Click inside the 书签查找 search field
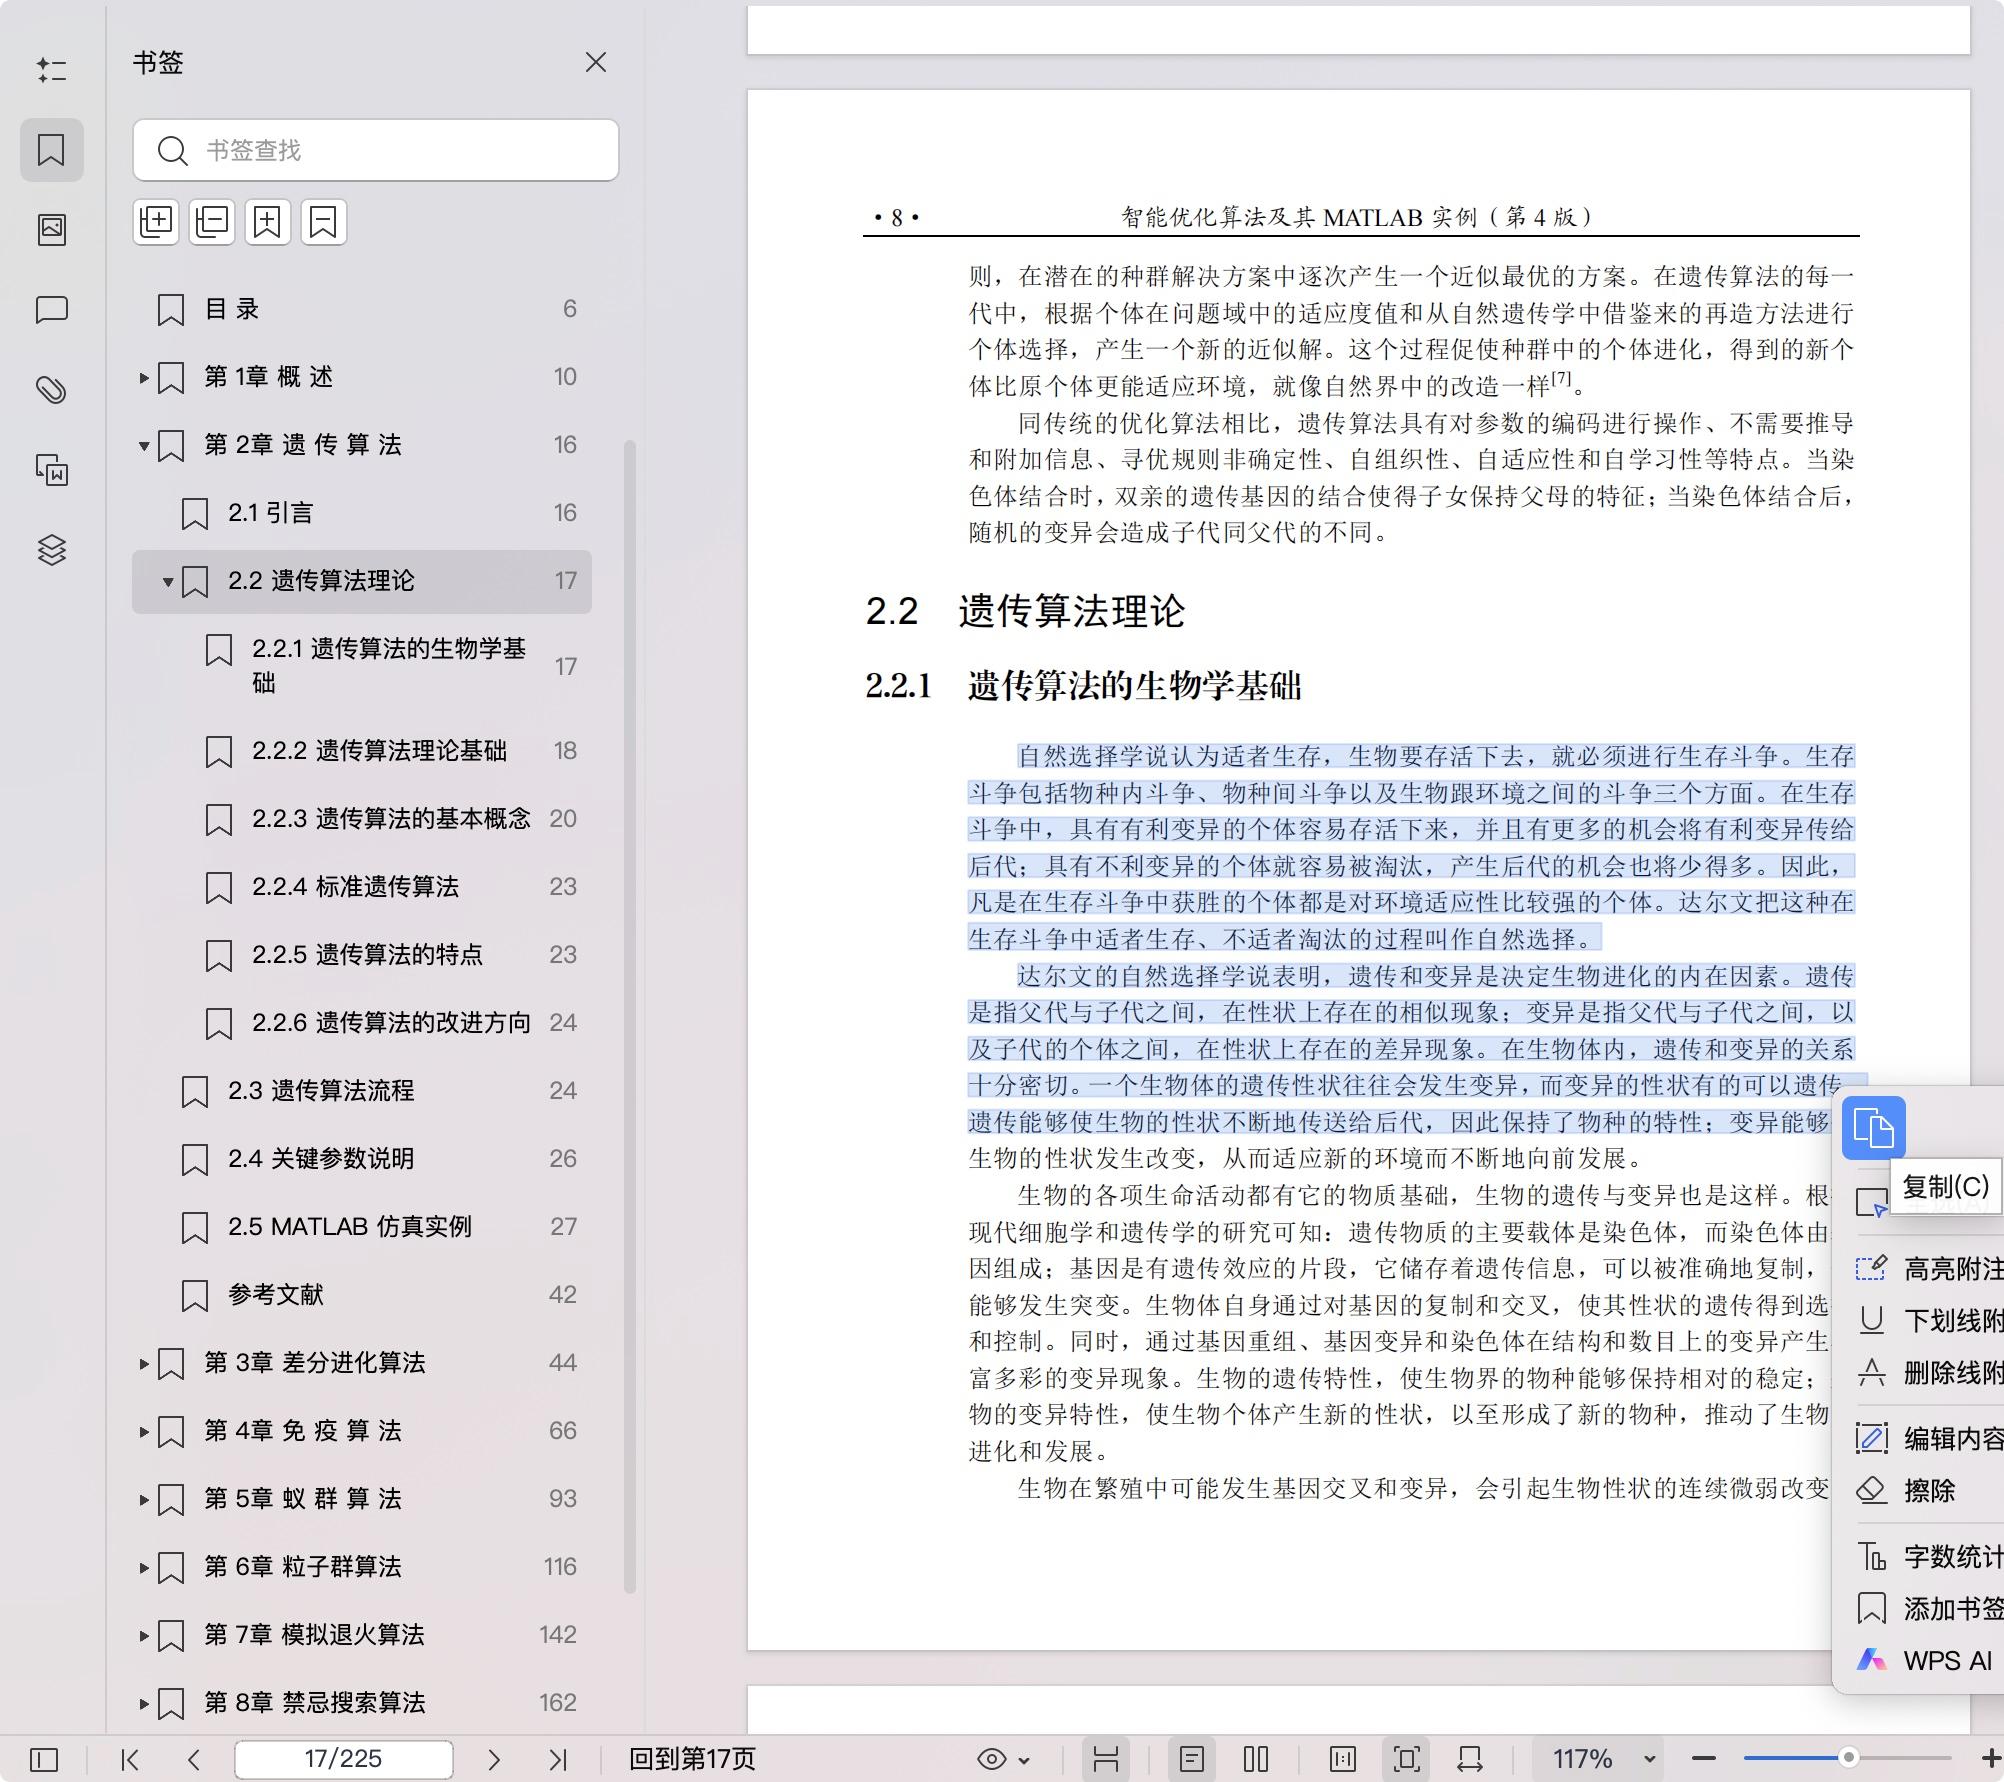Image resolution: width=2004 pixels, height=1782 pixels. pos(376,150)
